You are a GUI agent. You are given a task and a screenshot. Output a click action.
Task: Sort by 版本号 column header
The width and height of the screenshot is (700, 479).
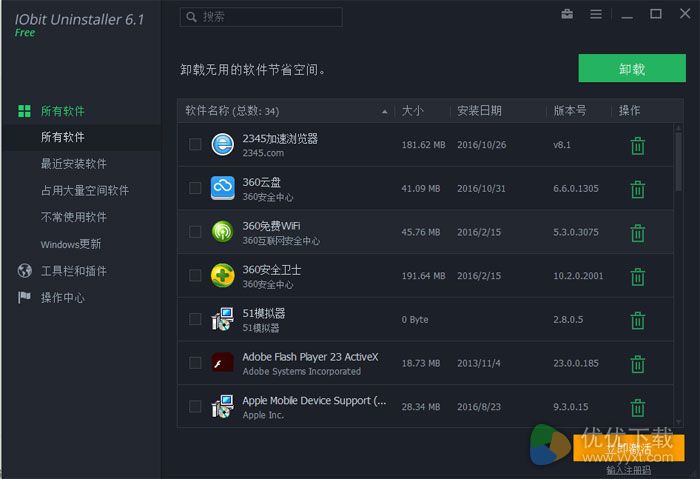[578, 111]
